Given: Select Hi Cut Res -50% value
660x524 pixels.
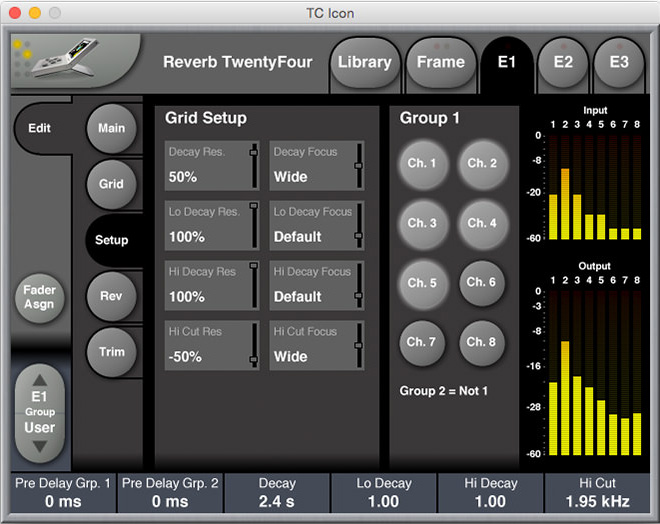Looking at the screenshot, I should pos(185,356).
